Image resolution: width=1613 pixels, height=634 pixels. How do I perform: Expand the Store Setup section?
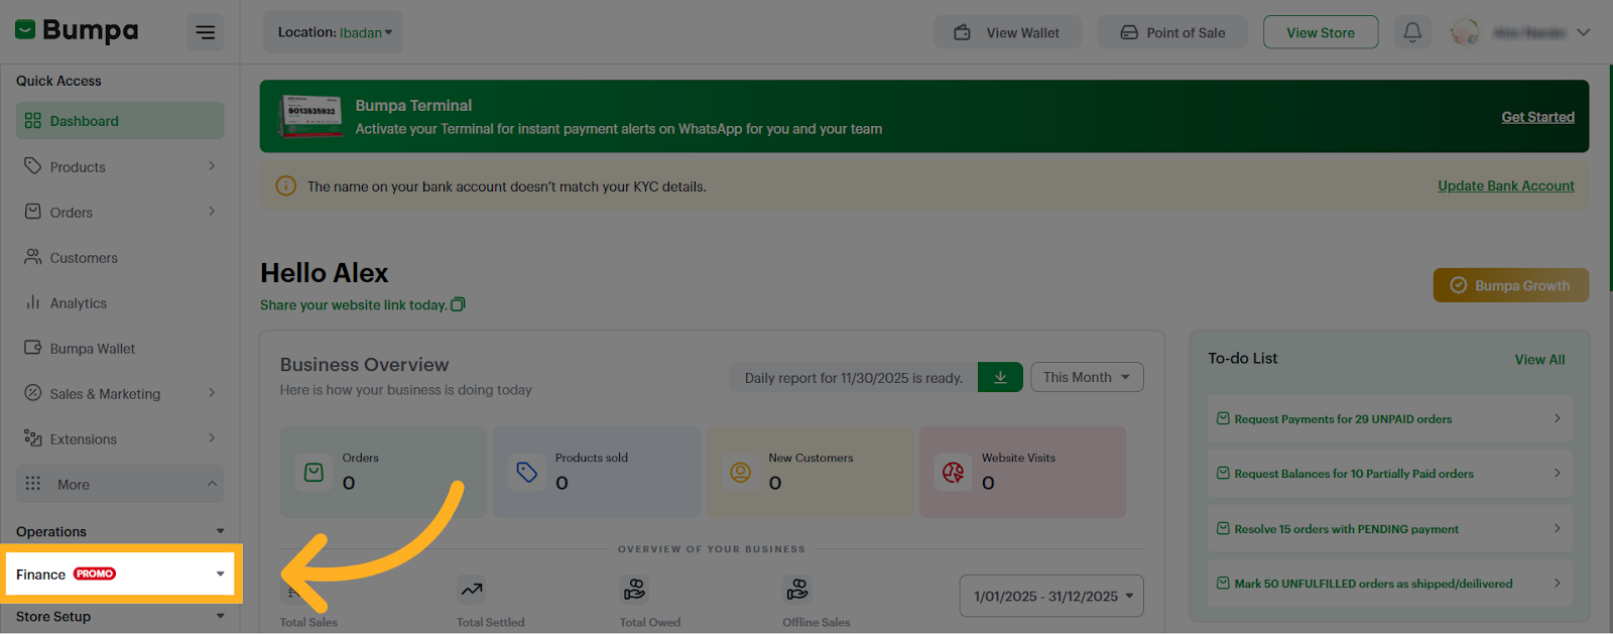[120, 617]
